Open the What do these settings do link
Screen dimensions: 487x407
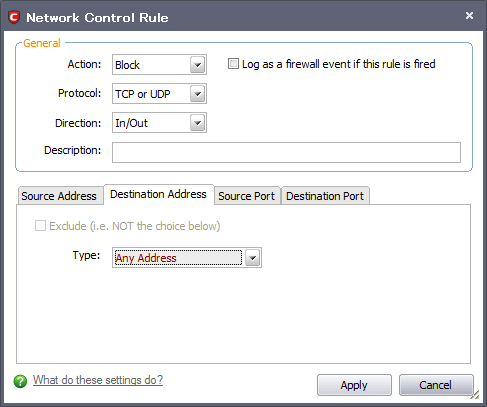(x=98, y=380)
